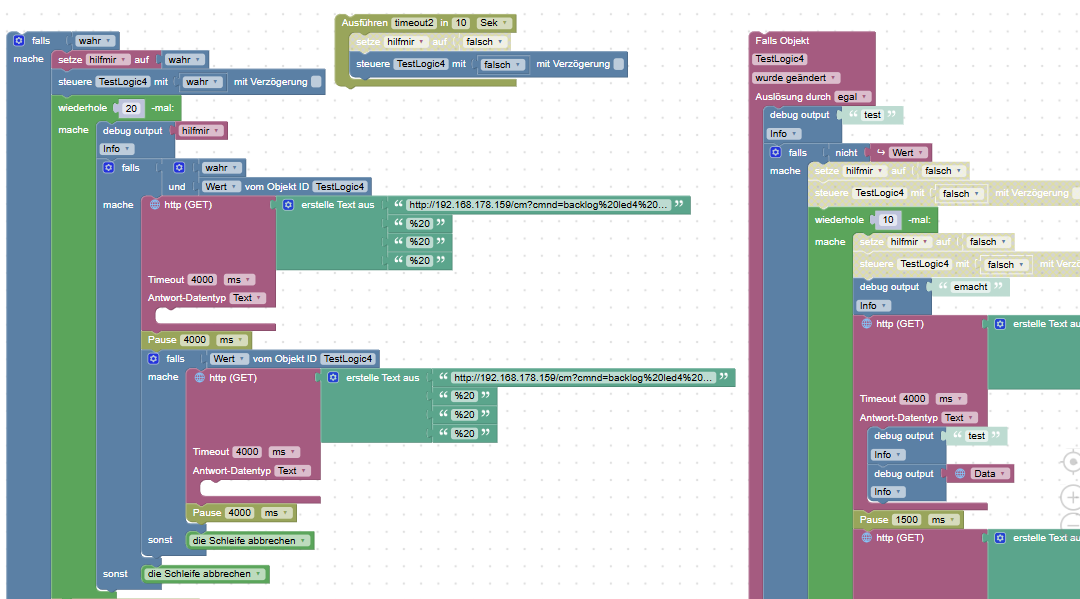Zoom in using the plus icon
The width and height of the screenshot is (1080, 599).
(x=1071, y=497)
